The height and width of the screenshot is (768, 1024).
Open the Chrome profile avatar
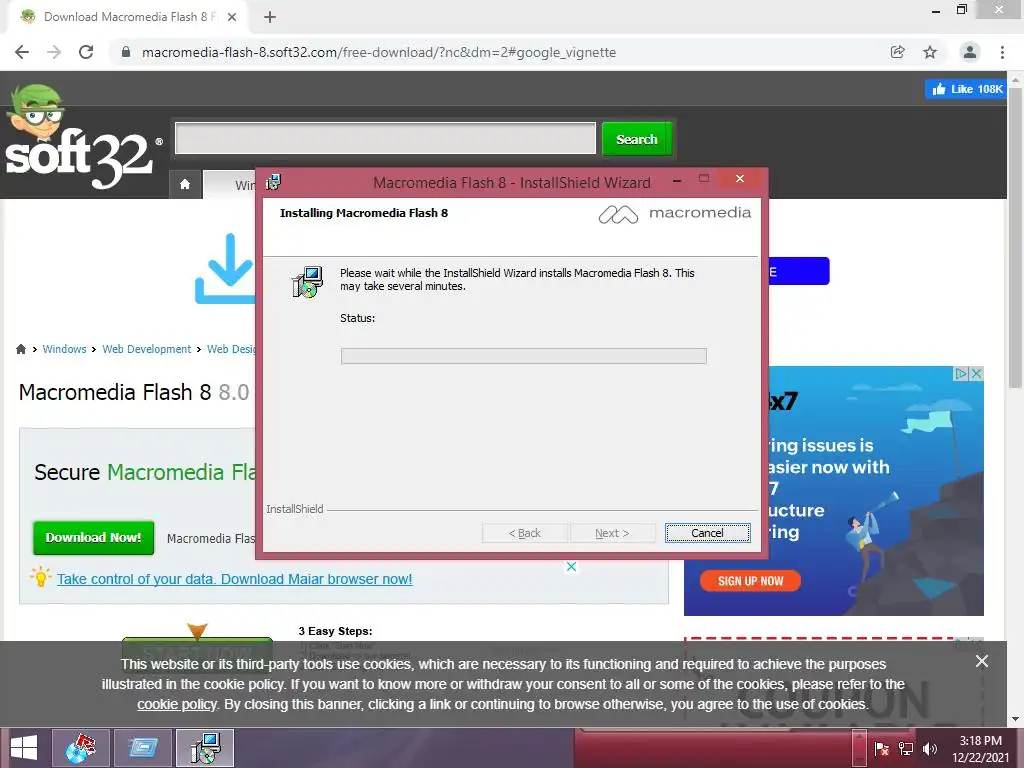(x=970, y=52)
